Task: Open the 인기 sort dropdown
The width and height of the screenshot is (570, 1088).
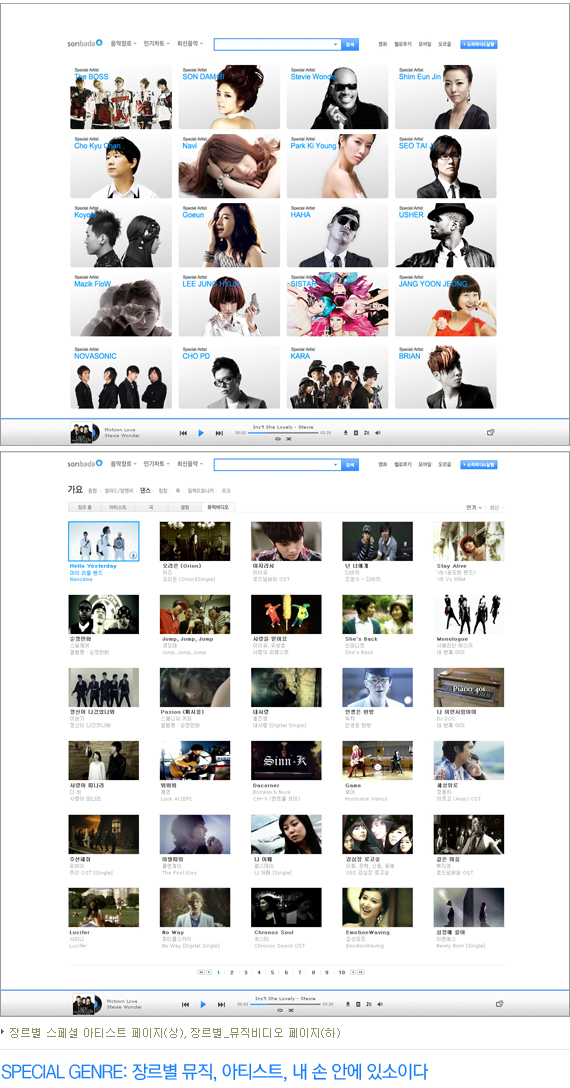Action: [473, 507]
